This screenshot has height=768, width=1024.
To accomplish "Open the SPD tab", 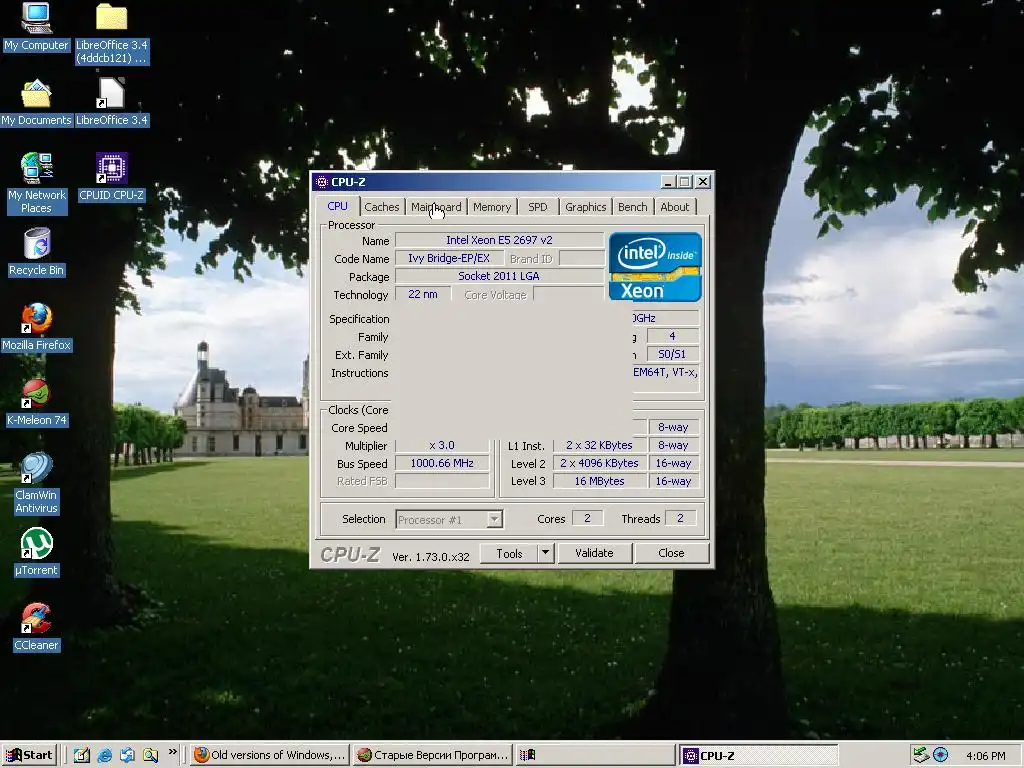I will (x=537, y=207).
